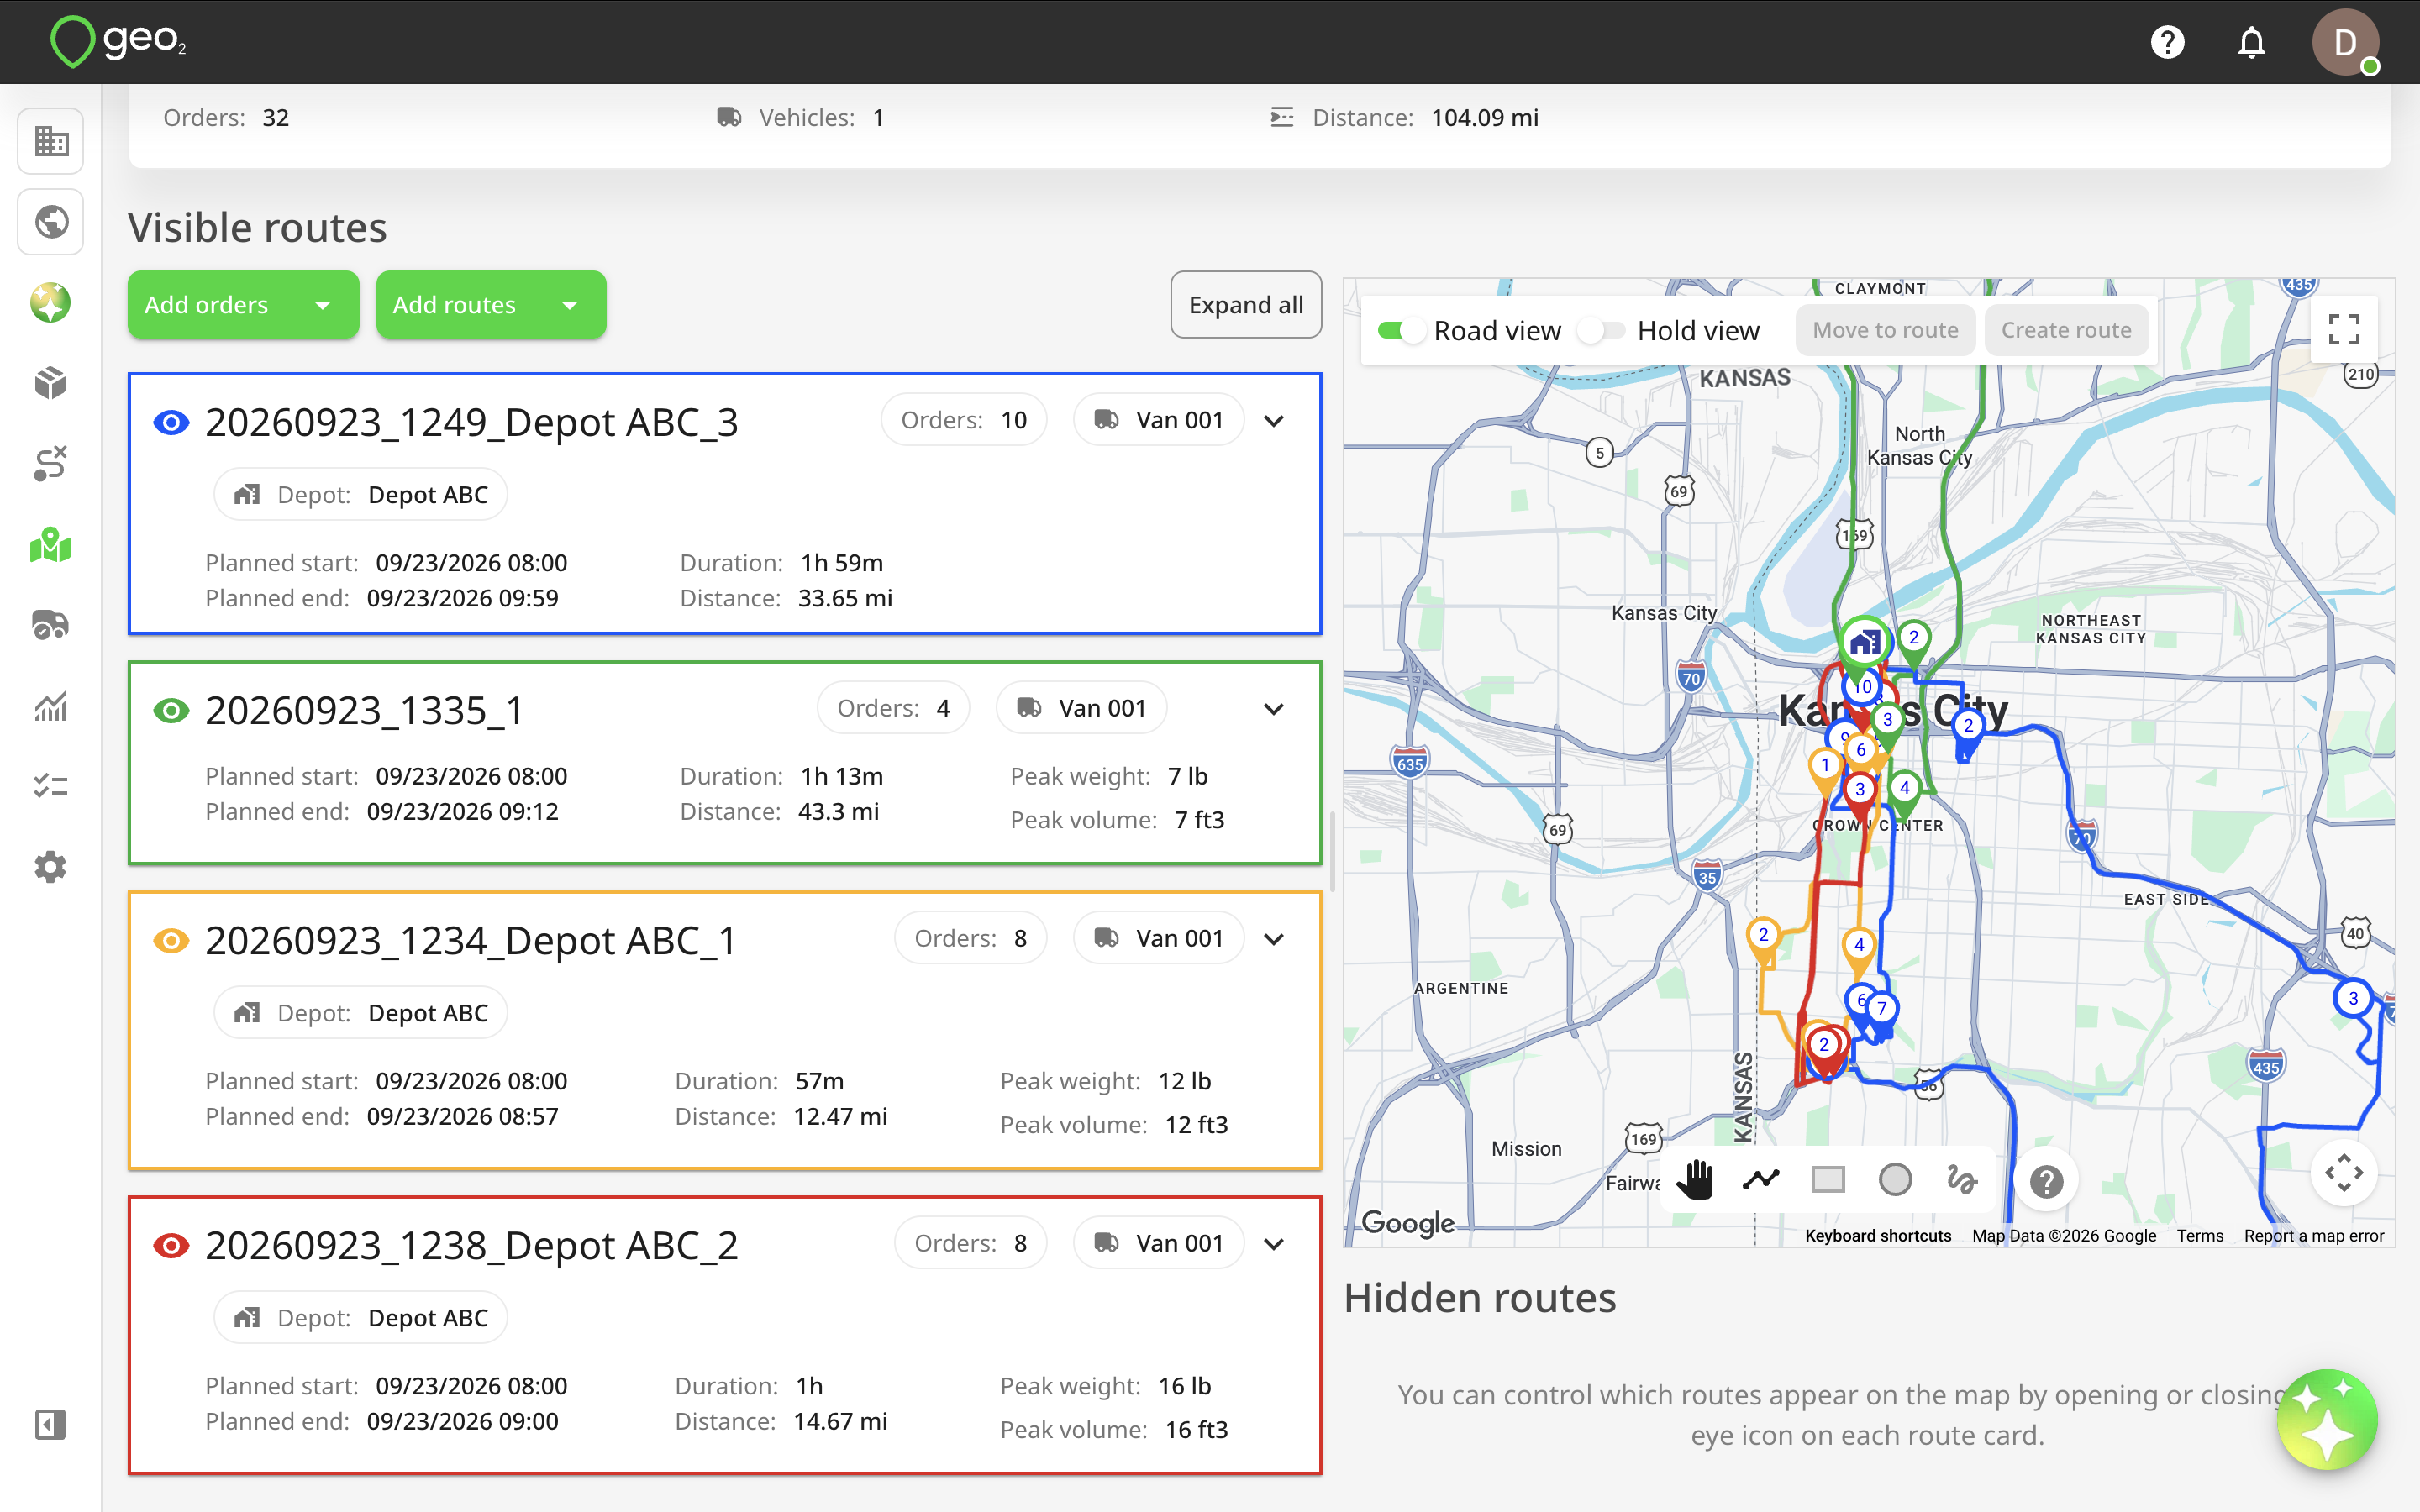Click the map recenter arrows button
This screenshot has width=2420, height=1512.
pos(2344,1173)
